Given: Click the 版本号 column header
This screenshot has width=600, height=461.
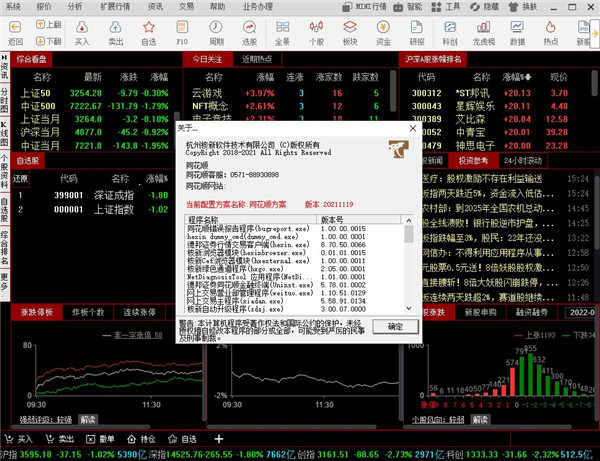Looking at the screenshot, I should point(359,220).
